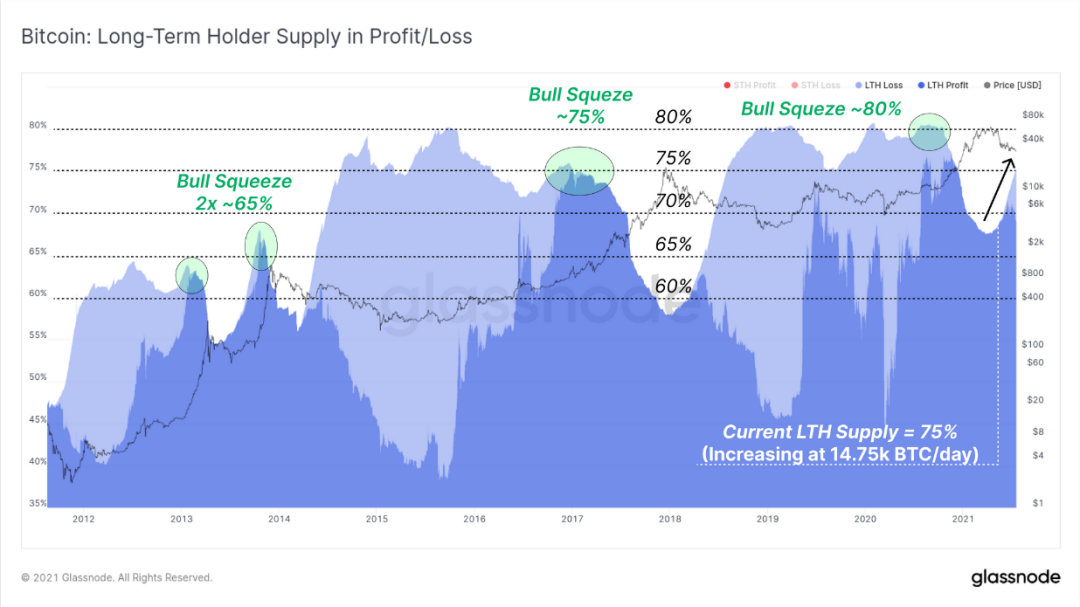Click the Glassnode copyright notice
Screen dimensions: 1080x607
[x=116, y=577]
